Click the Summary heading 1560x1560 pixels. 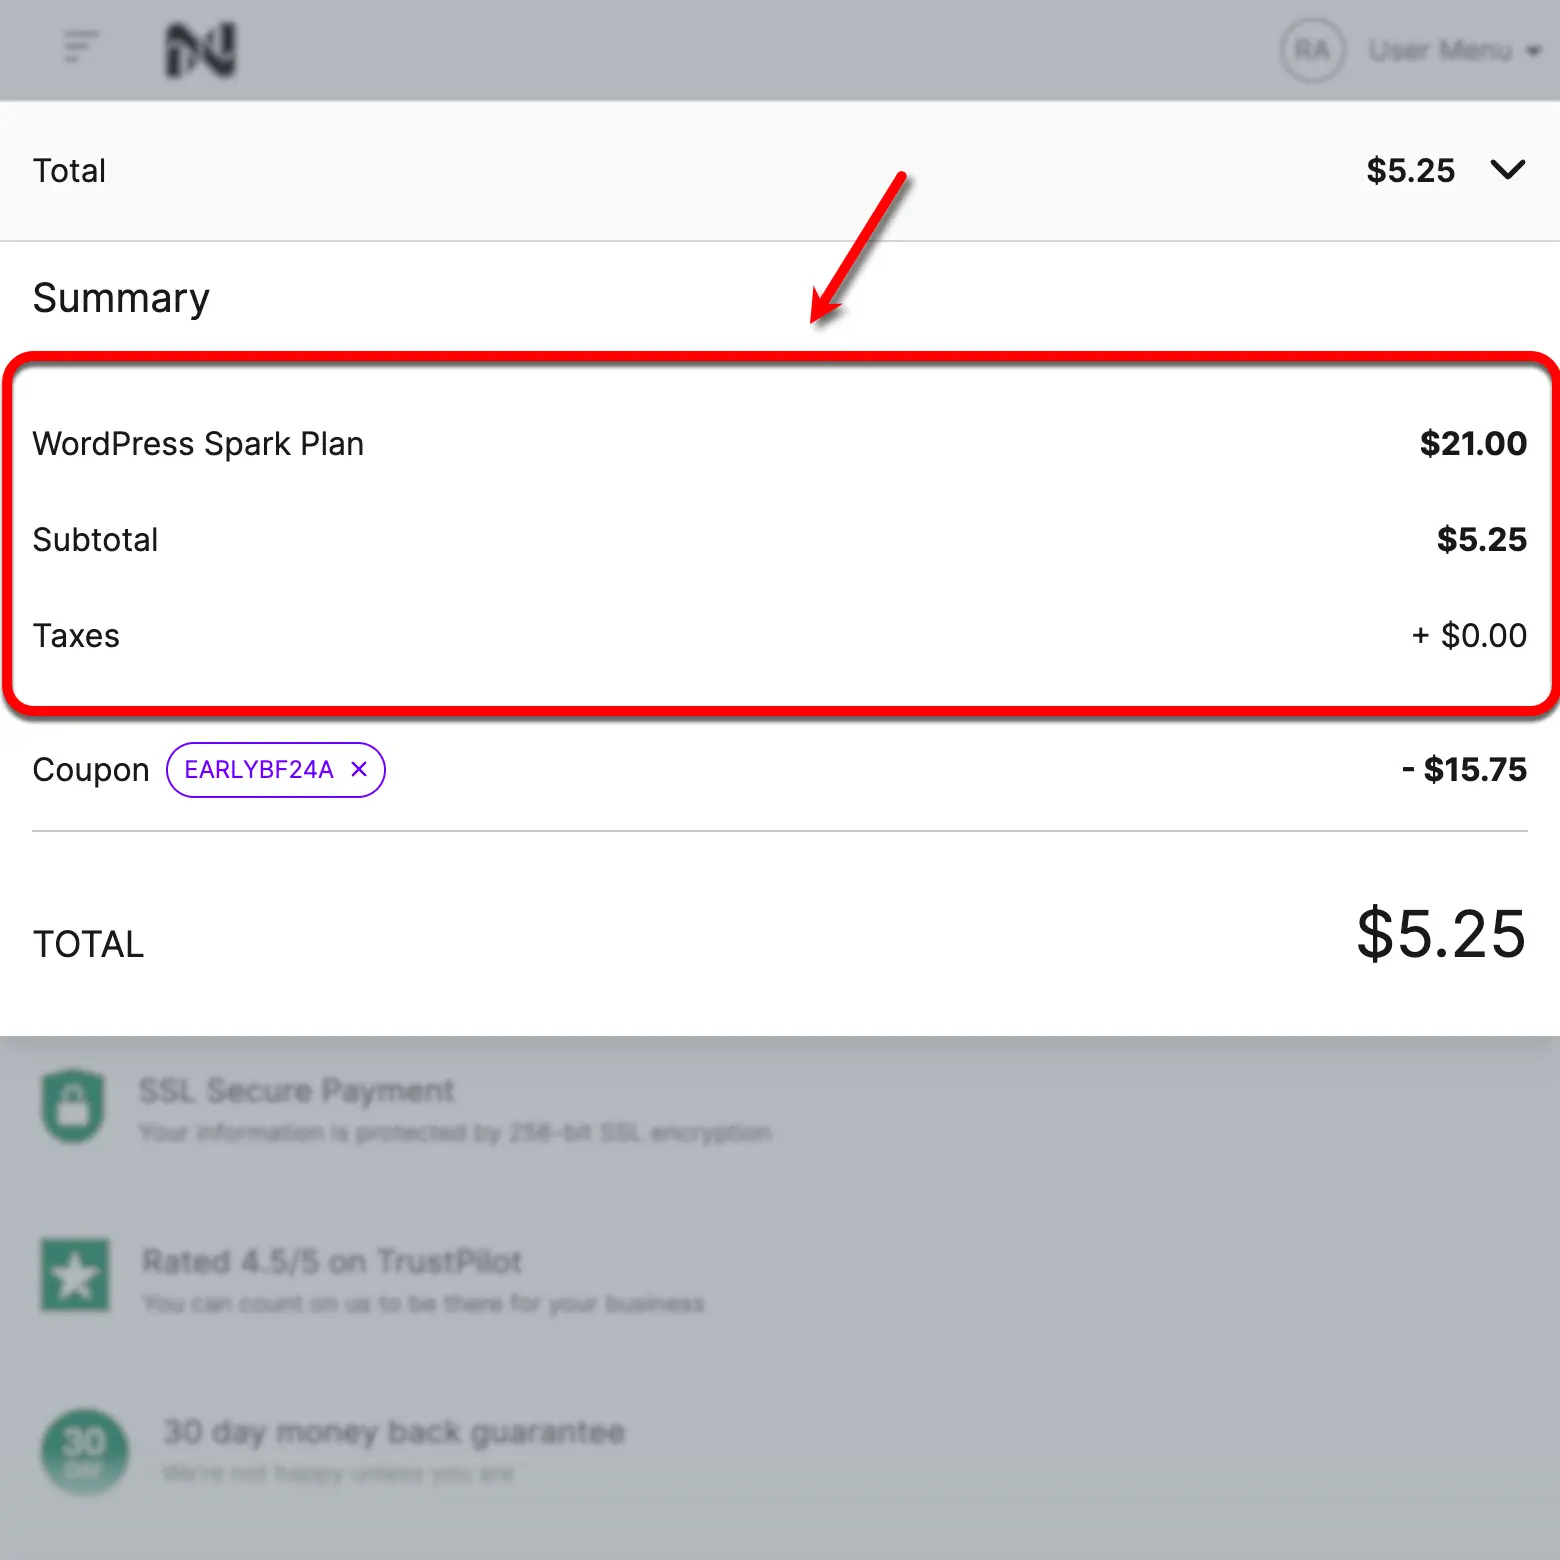[x=121, y=296]
